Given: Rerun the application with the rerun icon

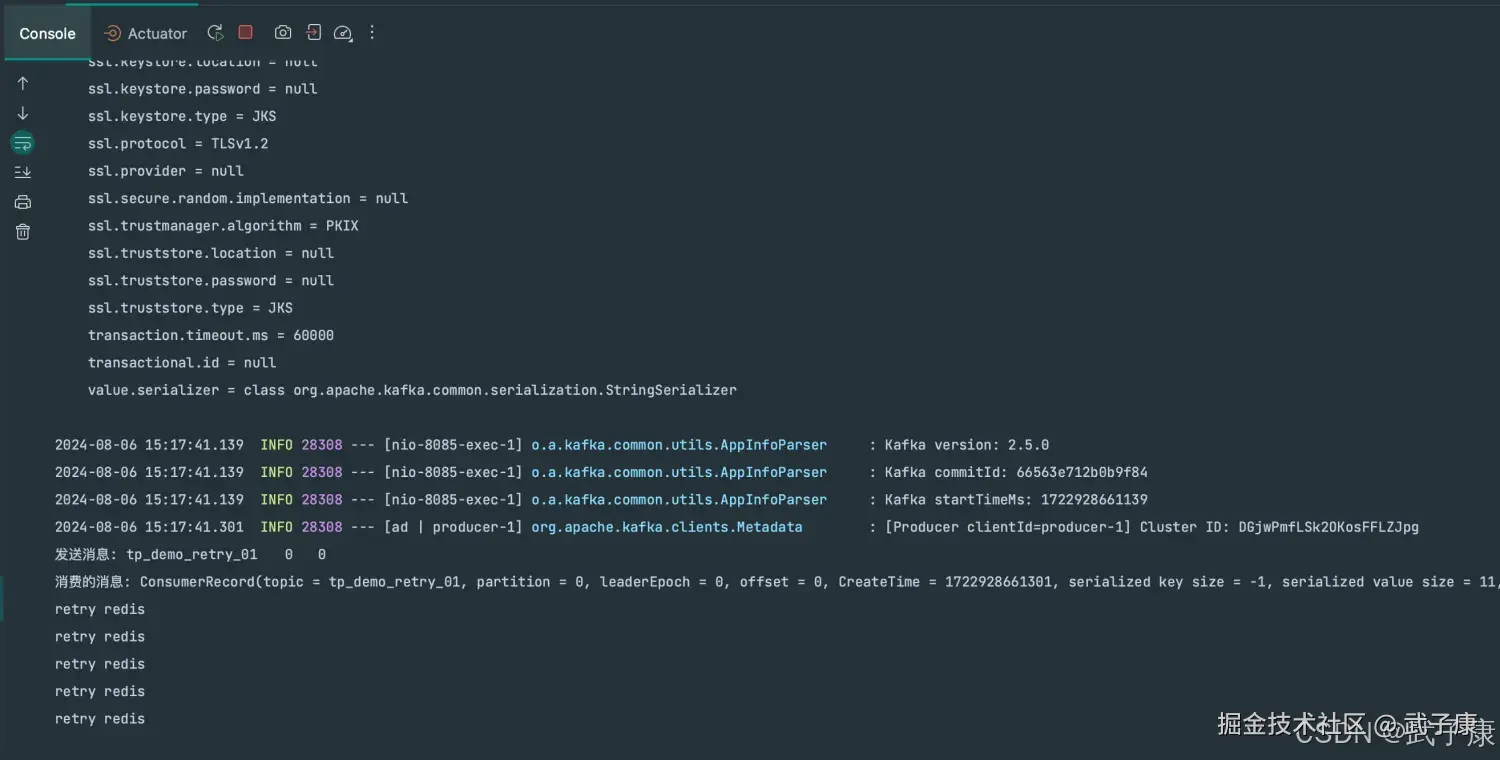Looking at the screenshot, I should click(215, 33).
